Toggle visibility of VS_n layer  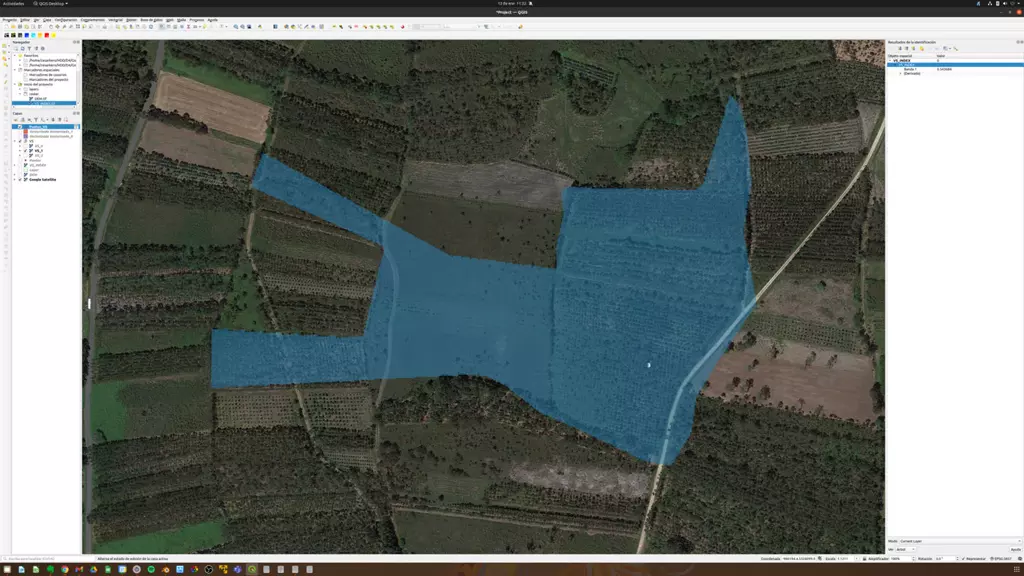25,146
